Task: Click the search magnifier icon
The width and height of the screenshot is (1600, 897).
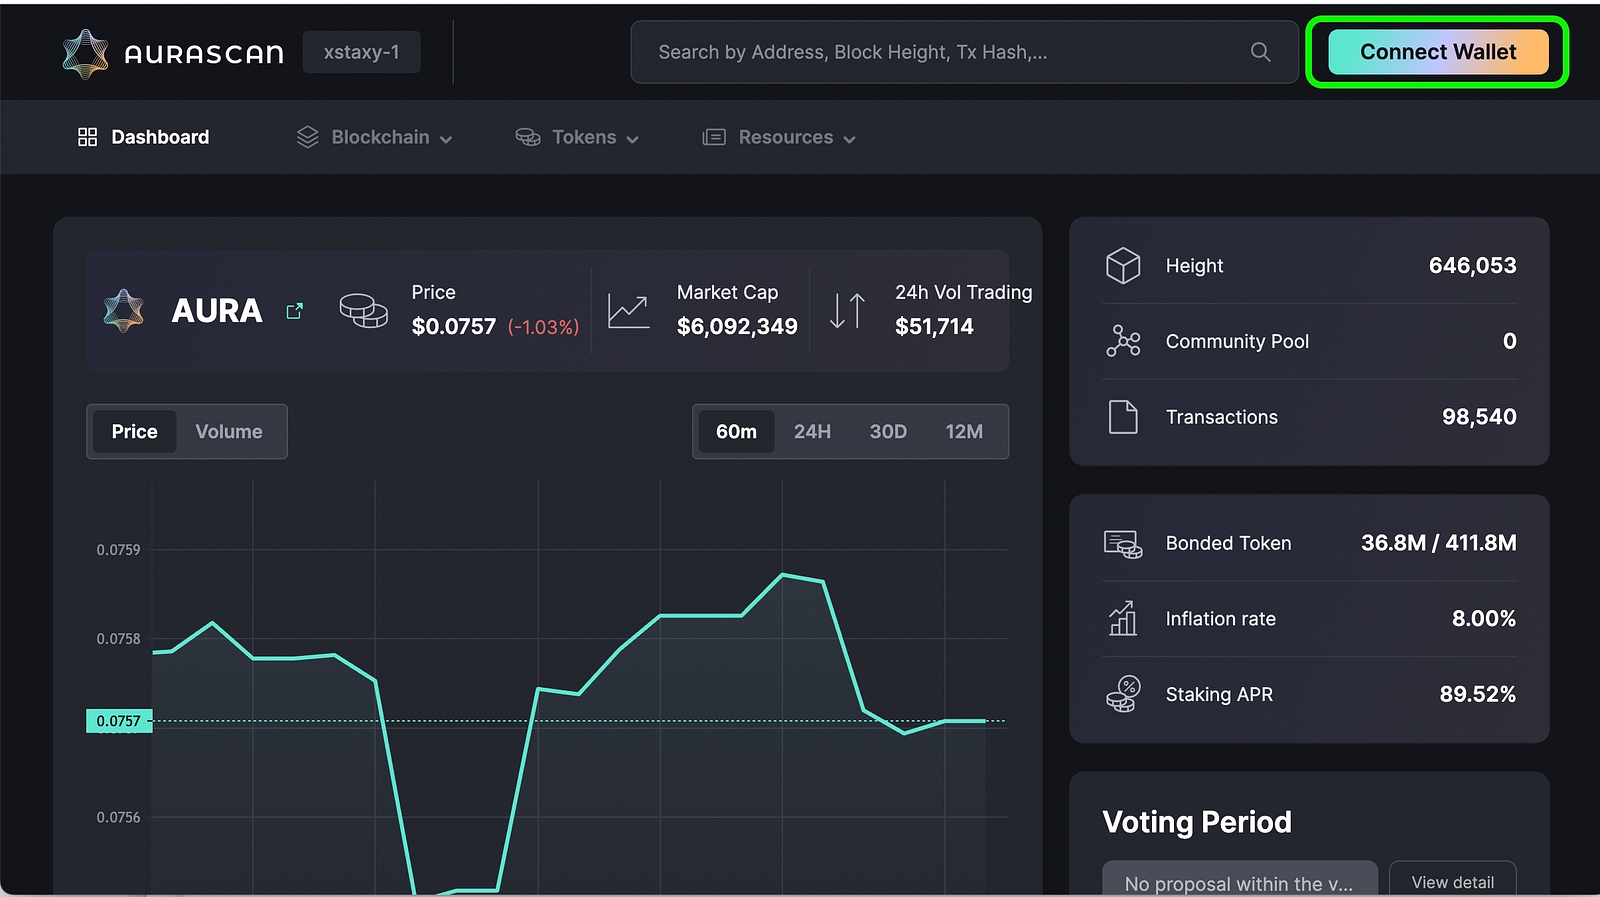Action: [1260, 52]
